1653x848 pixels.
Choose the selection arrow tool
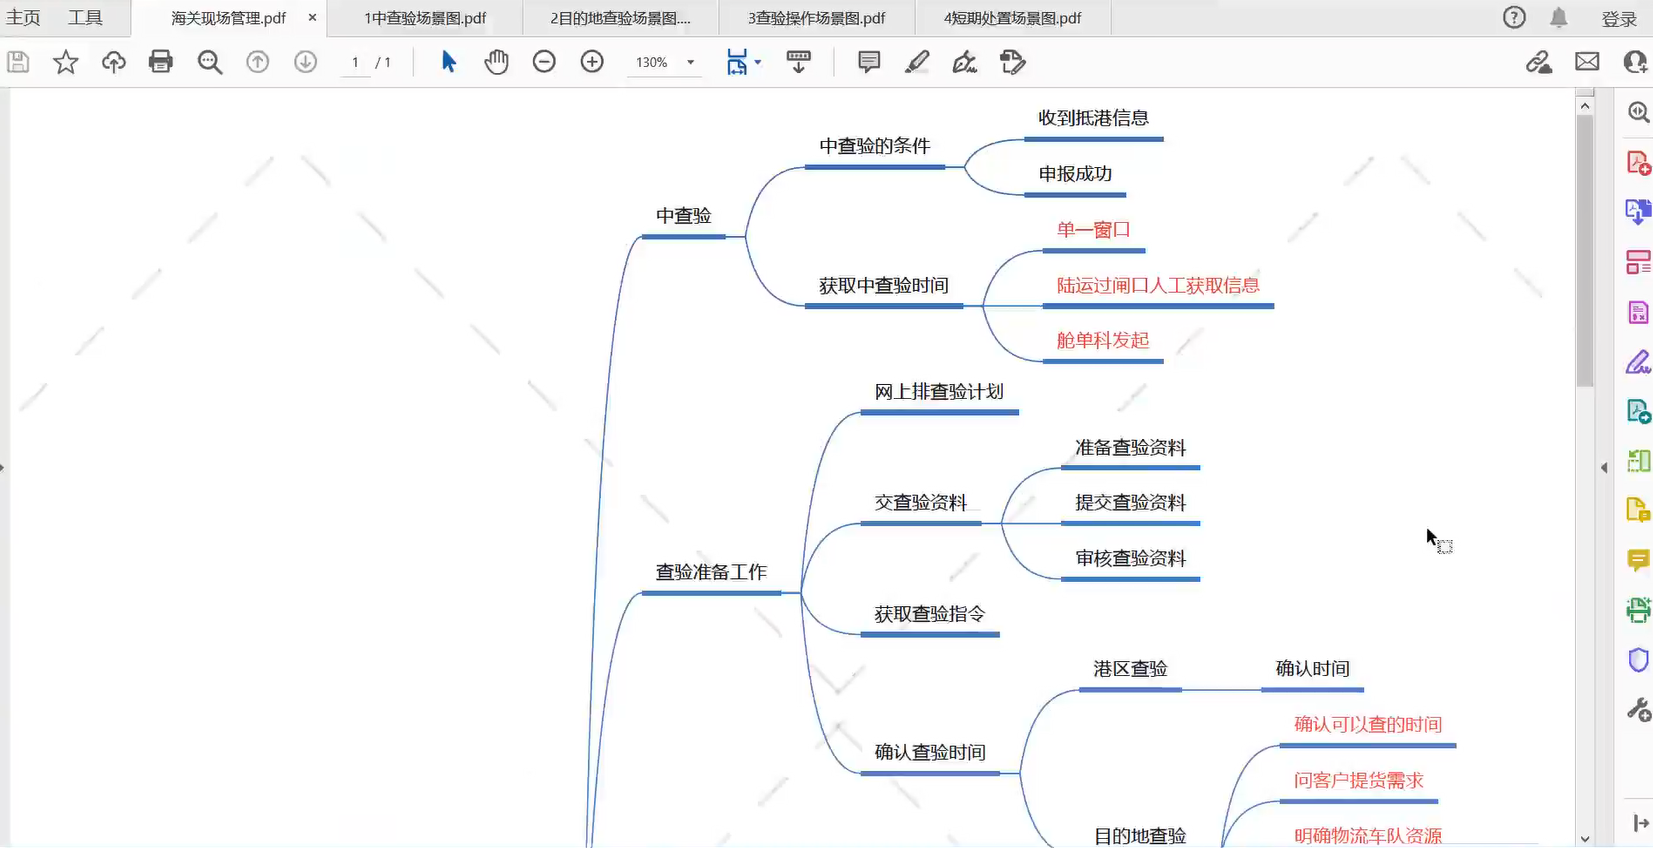click(449, 62)
